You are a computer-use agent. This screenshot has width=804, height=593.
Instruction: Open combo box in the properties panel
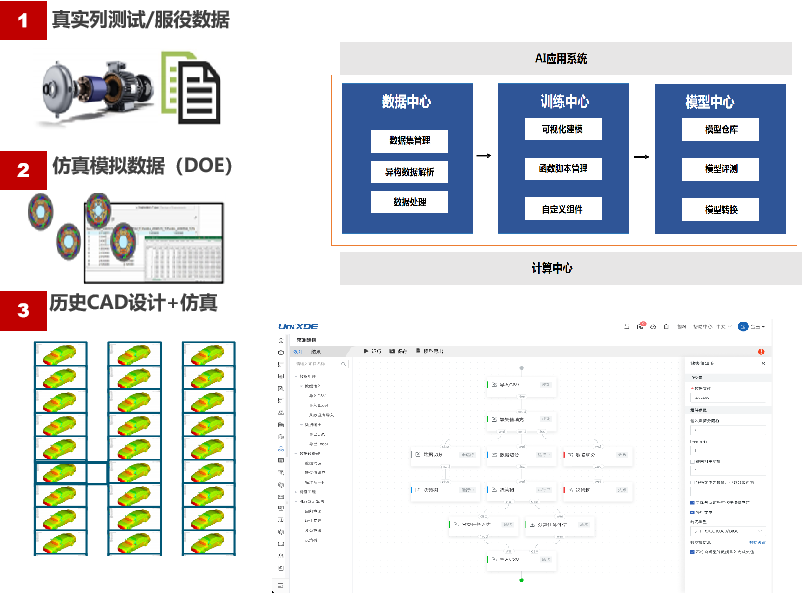[x=728, y=531]
